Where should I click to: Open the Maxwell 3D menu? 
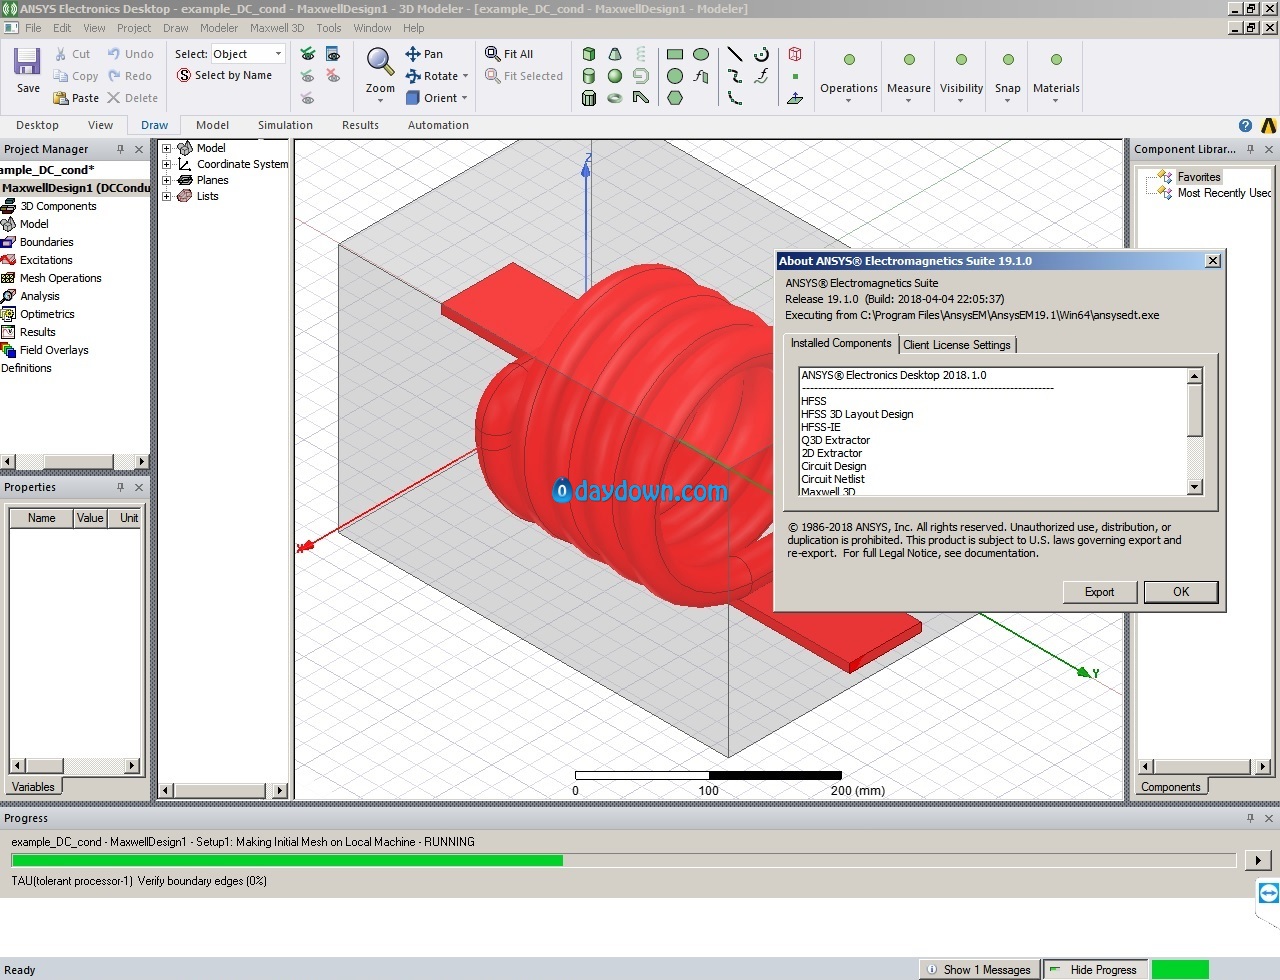coord(277,28)
